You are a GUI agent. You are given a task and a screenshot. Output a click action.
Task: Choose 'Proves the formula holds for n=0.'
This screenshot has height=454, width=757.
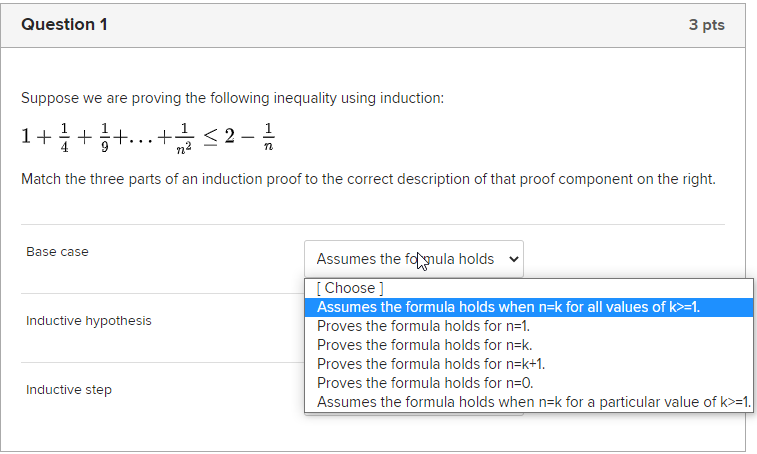(x=423, y=383)
